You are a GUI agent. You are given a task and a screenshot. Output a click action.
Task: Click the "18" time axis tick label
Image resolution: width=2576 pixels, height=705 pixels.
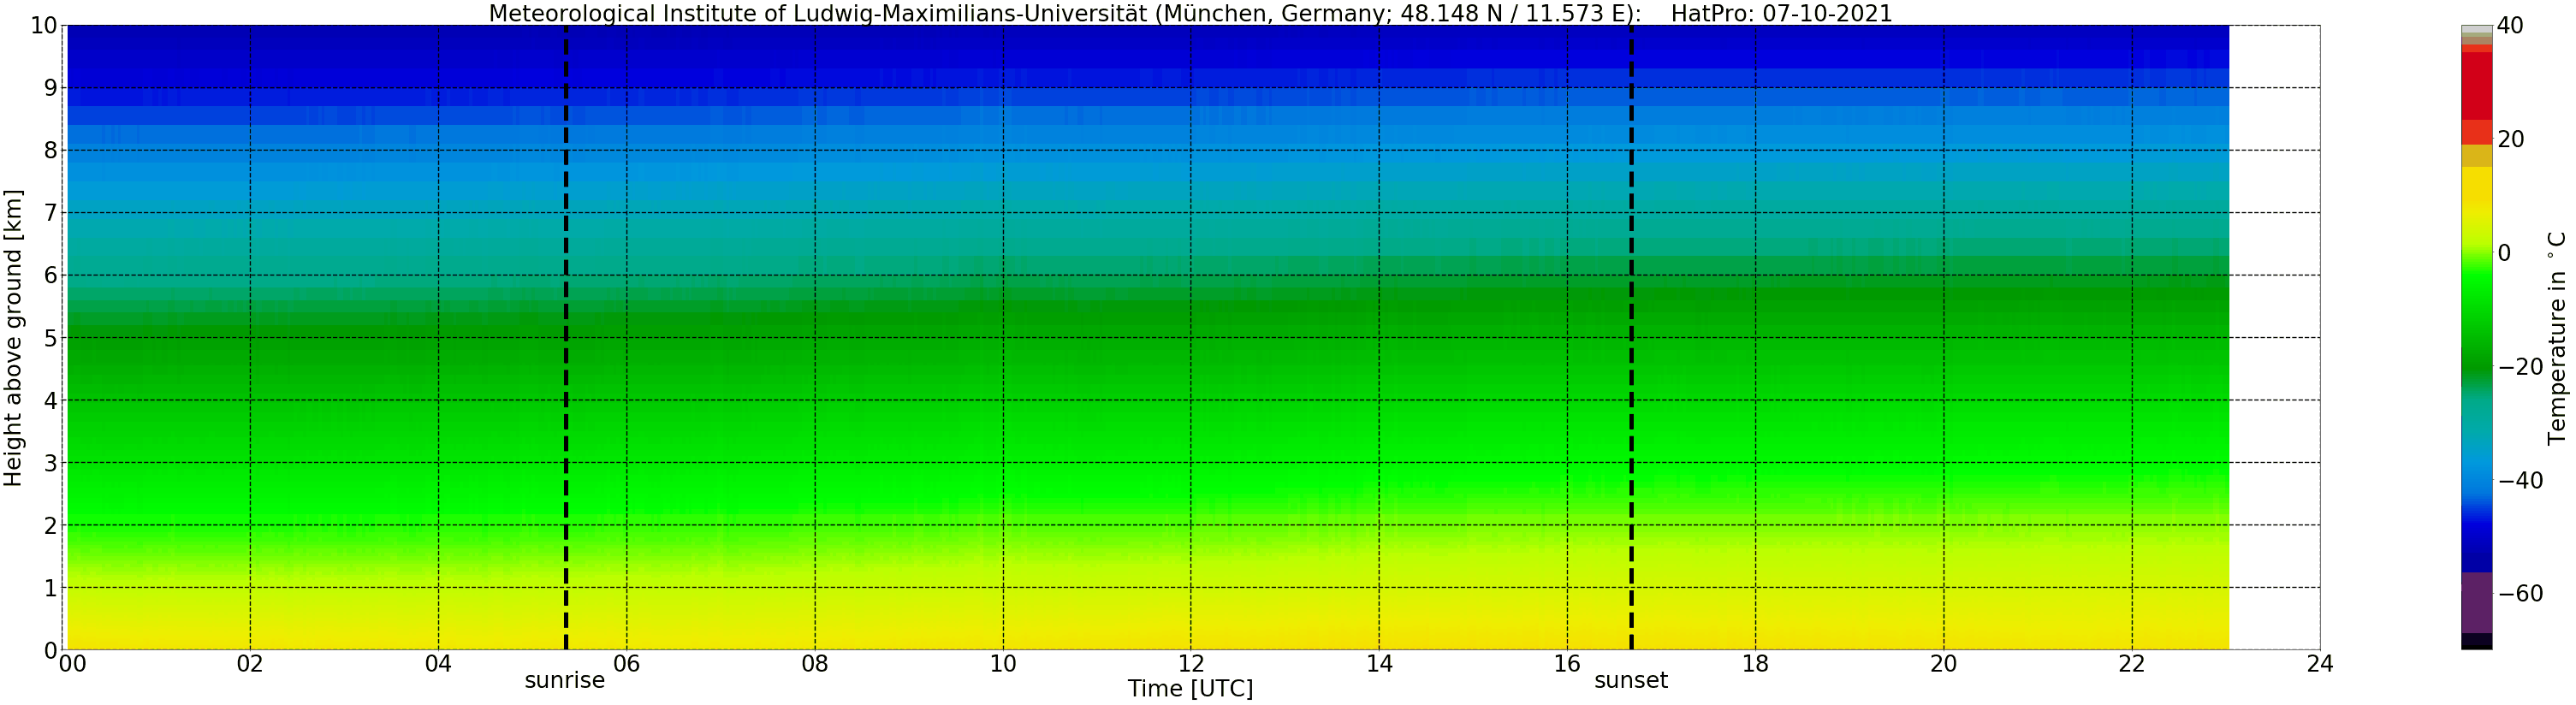(1756, 664)
